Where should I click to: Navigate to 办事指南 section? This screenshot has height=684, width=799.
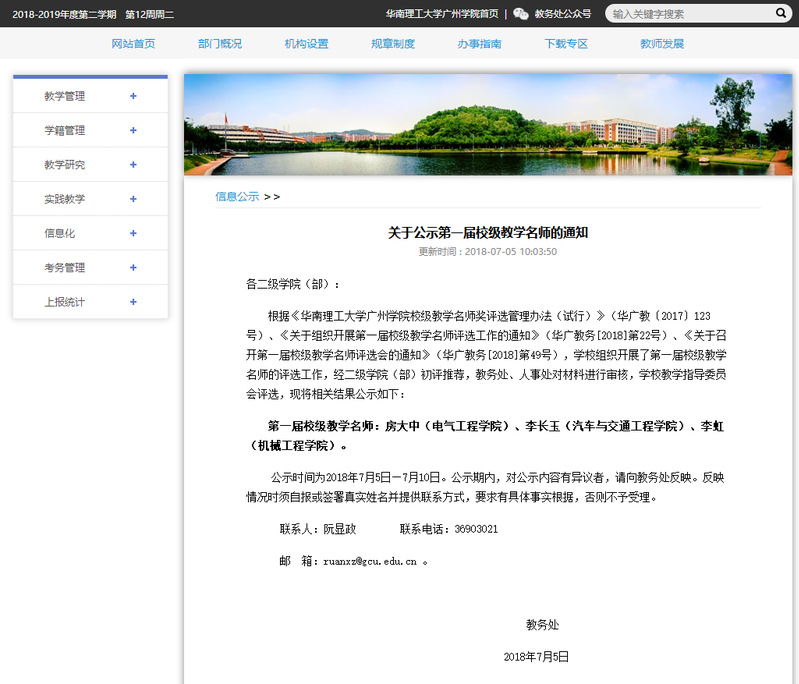[479, 44]
